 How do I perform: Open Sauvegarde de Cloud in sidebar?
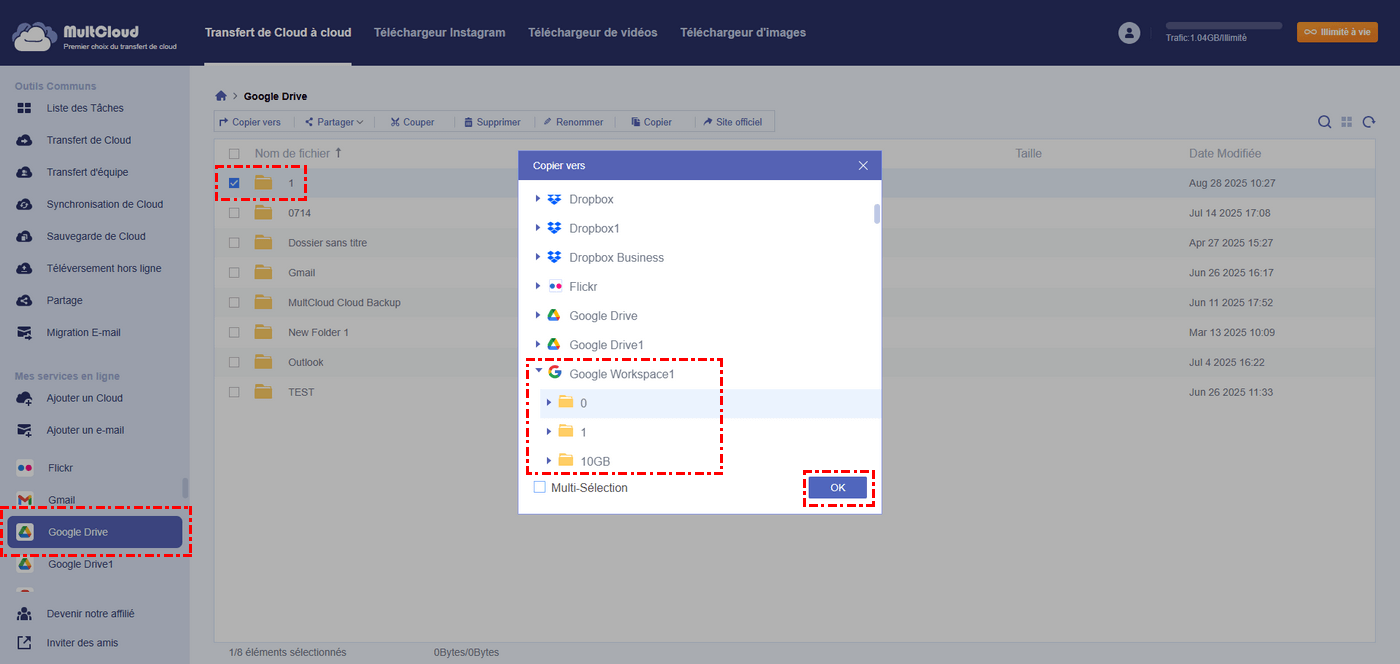95,236
